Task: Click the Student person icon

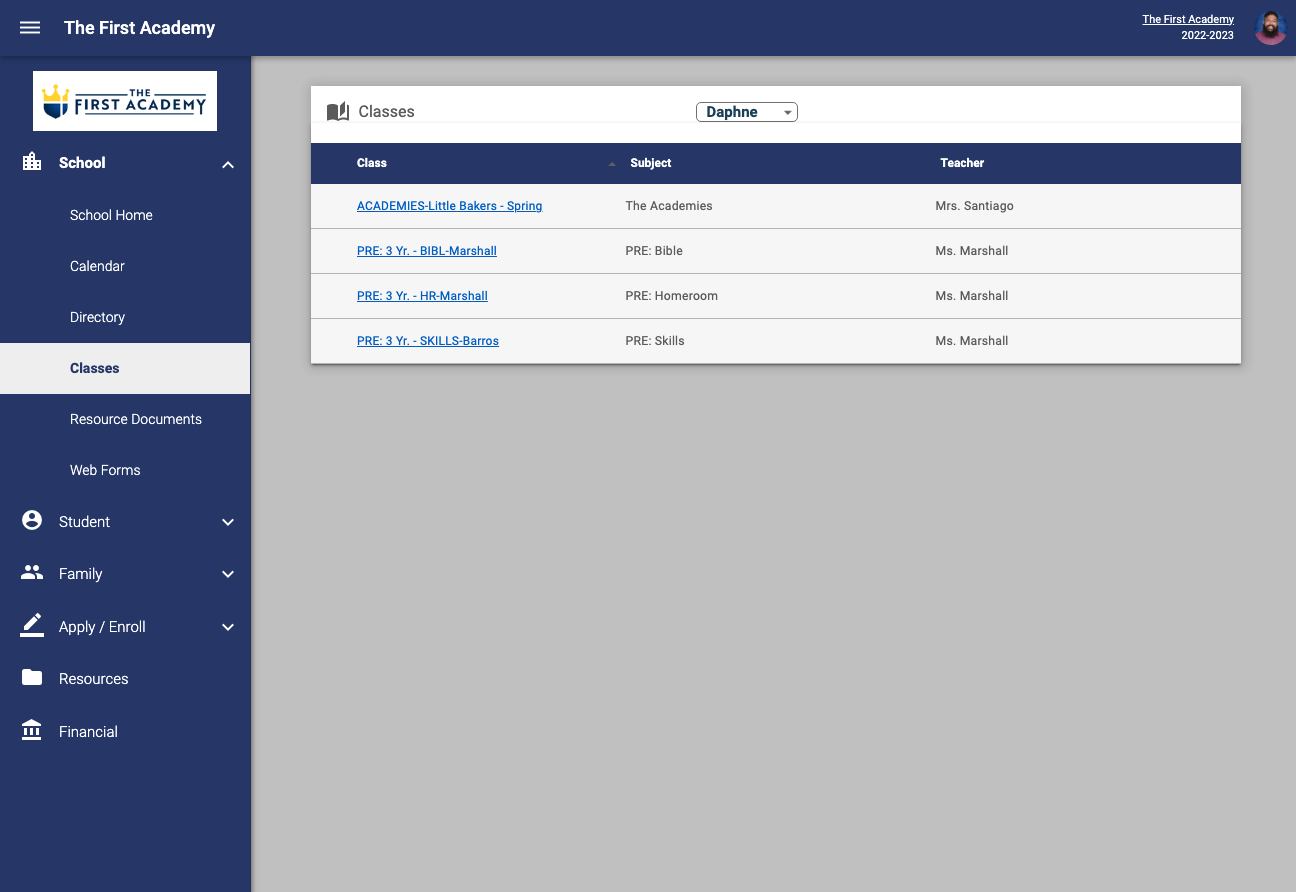Action: coord(32,520)
